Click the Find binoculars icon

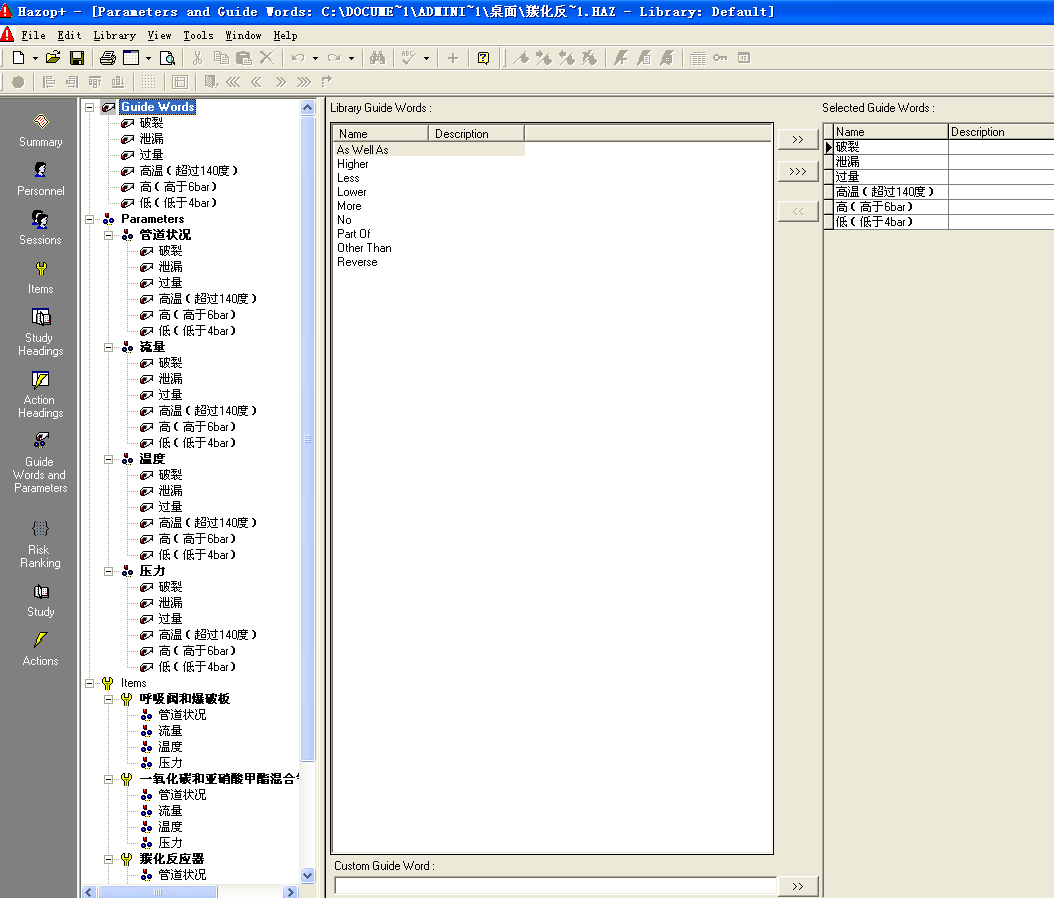tap(378, 58)
